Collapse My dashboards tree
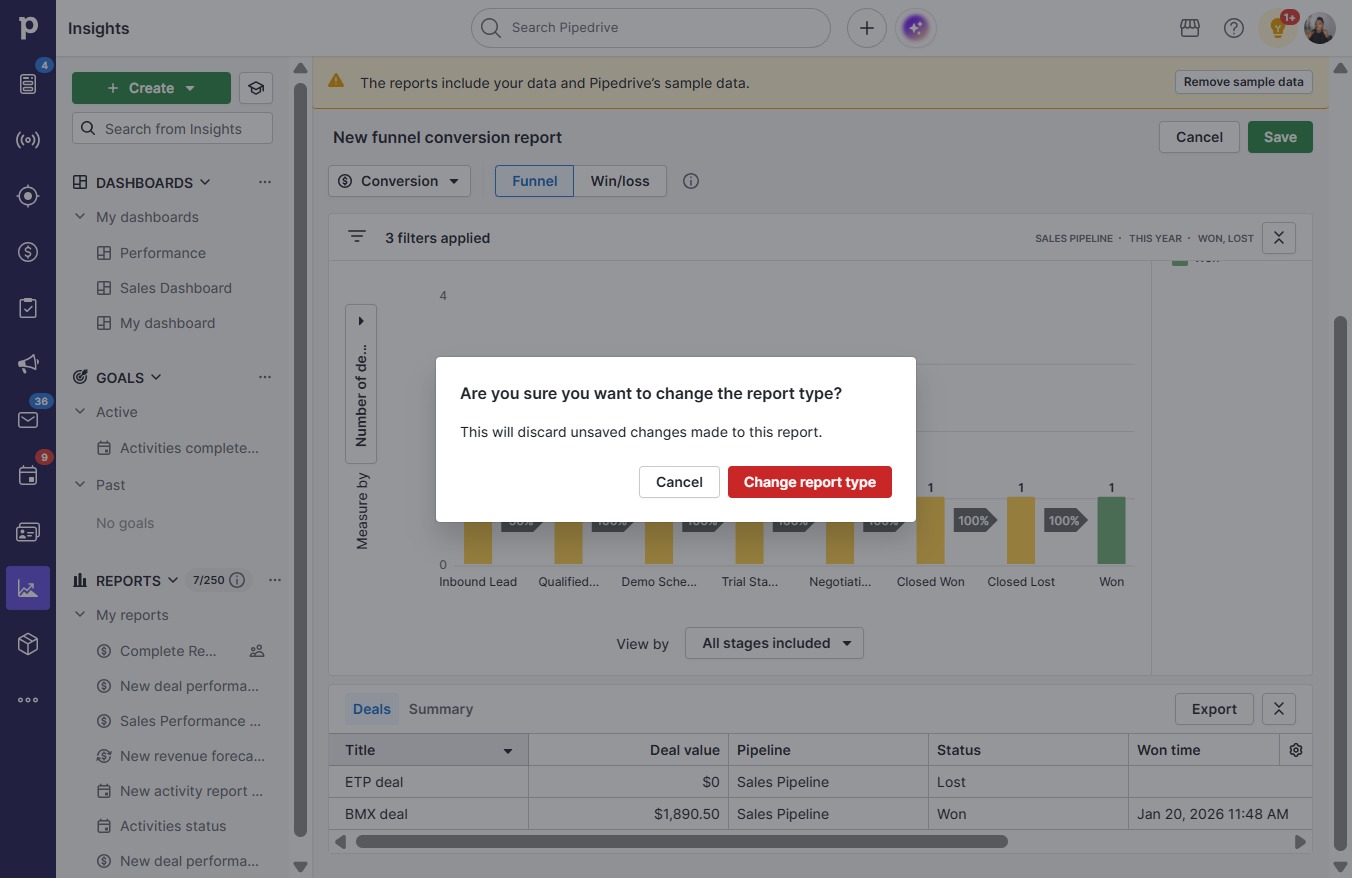The image size is (1352, 878). pos(80,217)
